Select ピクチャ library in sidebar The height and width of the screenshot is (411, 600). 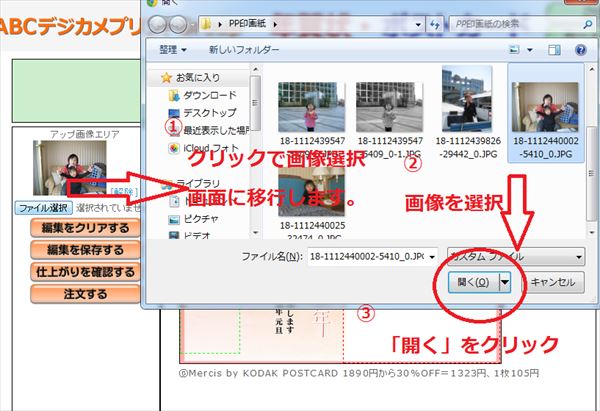click(201, 219)
